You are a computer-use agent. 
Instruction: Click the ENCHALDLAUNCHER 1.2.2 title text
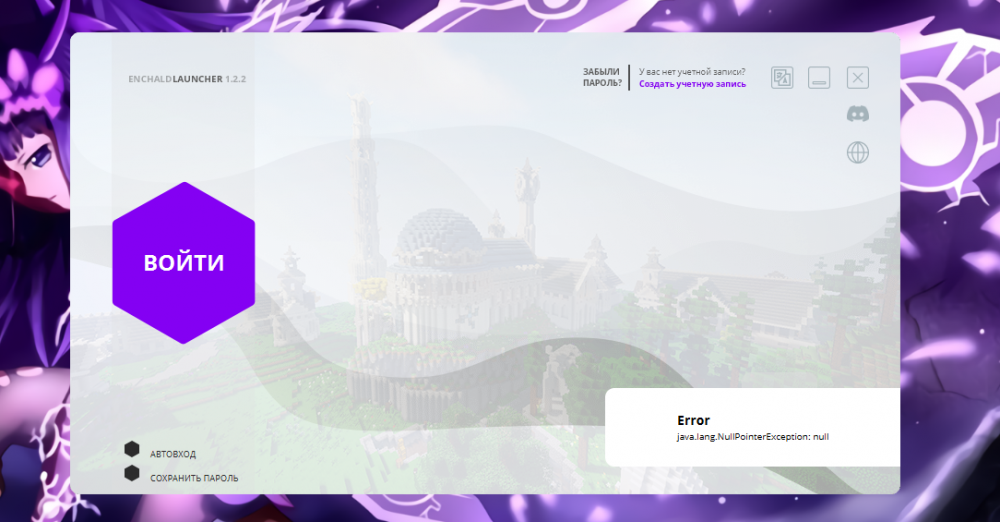[x=187, y=79]
